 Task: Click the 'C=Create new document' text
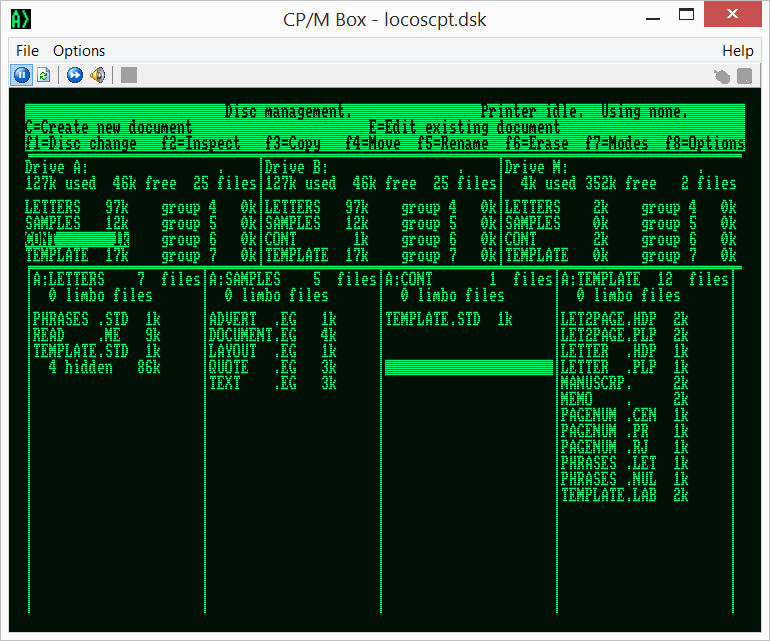[x=109, y=128]
